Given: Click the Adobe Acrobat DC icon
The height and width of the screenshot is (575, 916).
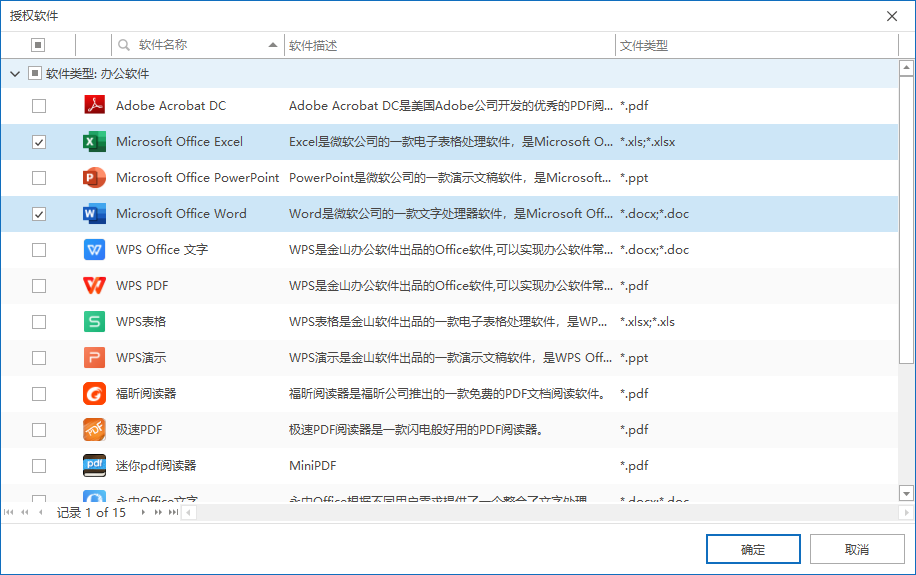Looking at the screenshot, I should [x=94, y=106].
